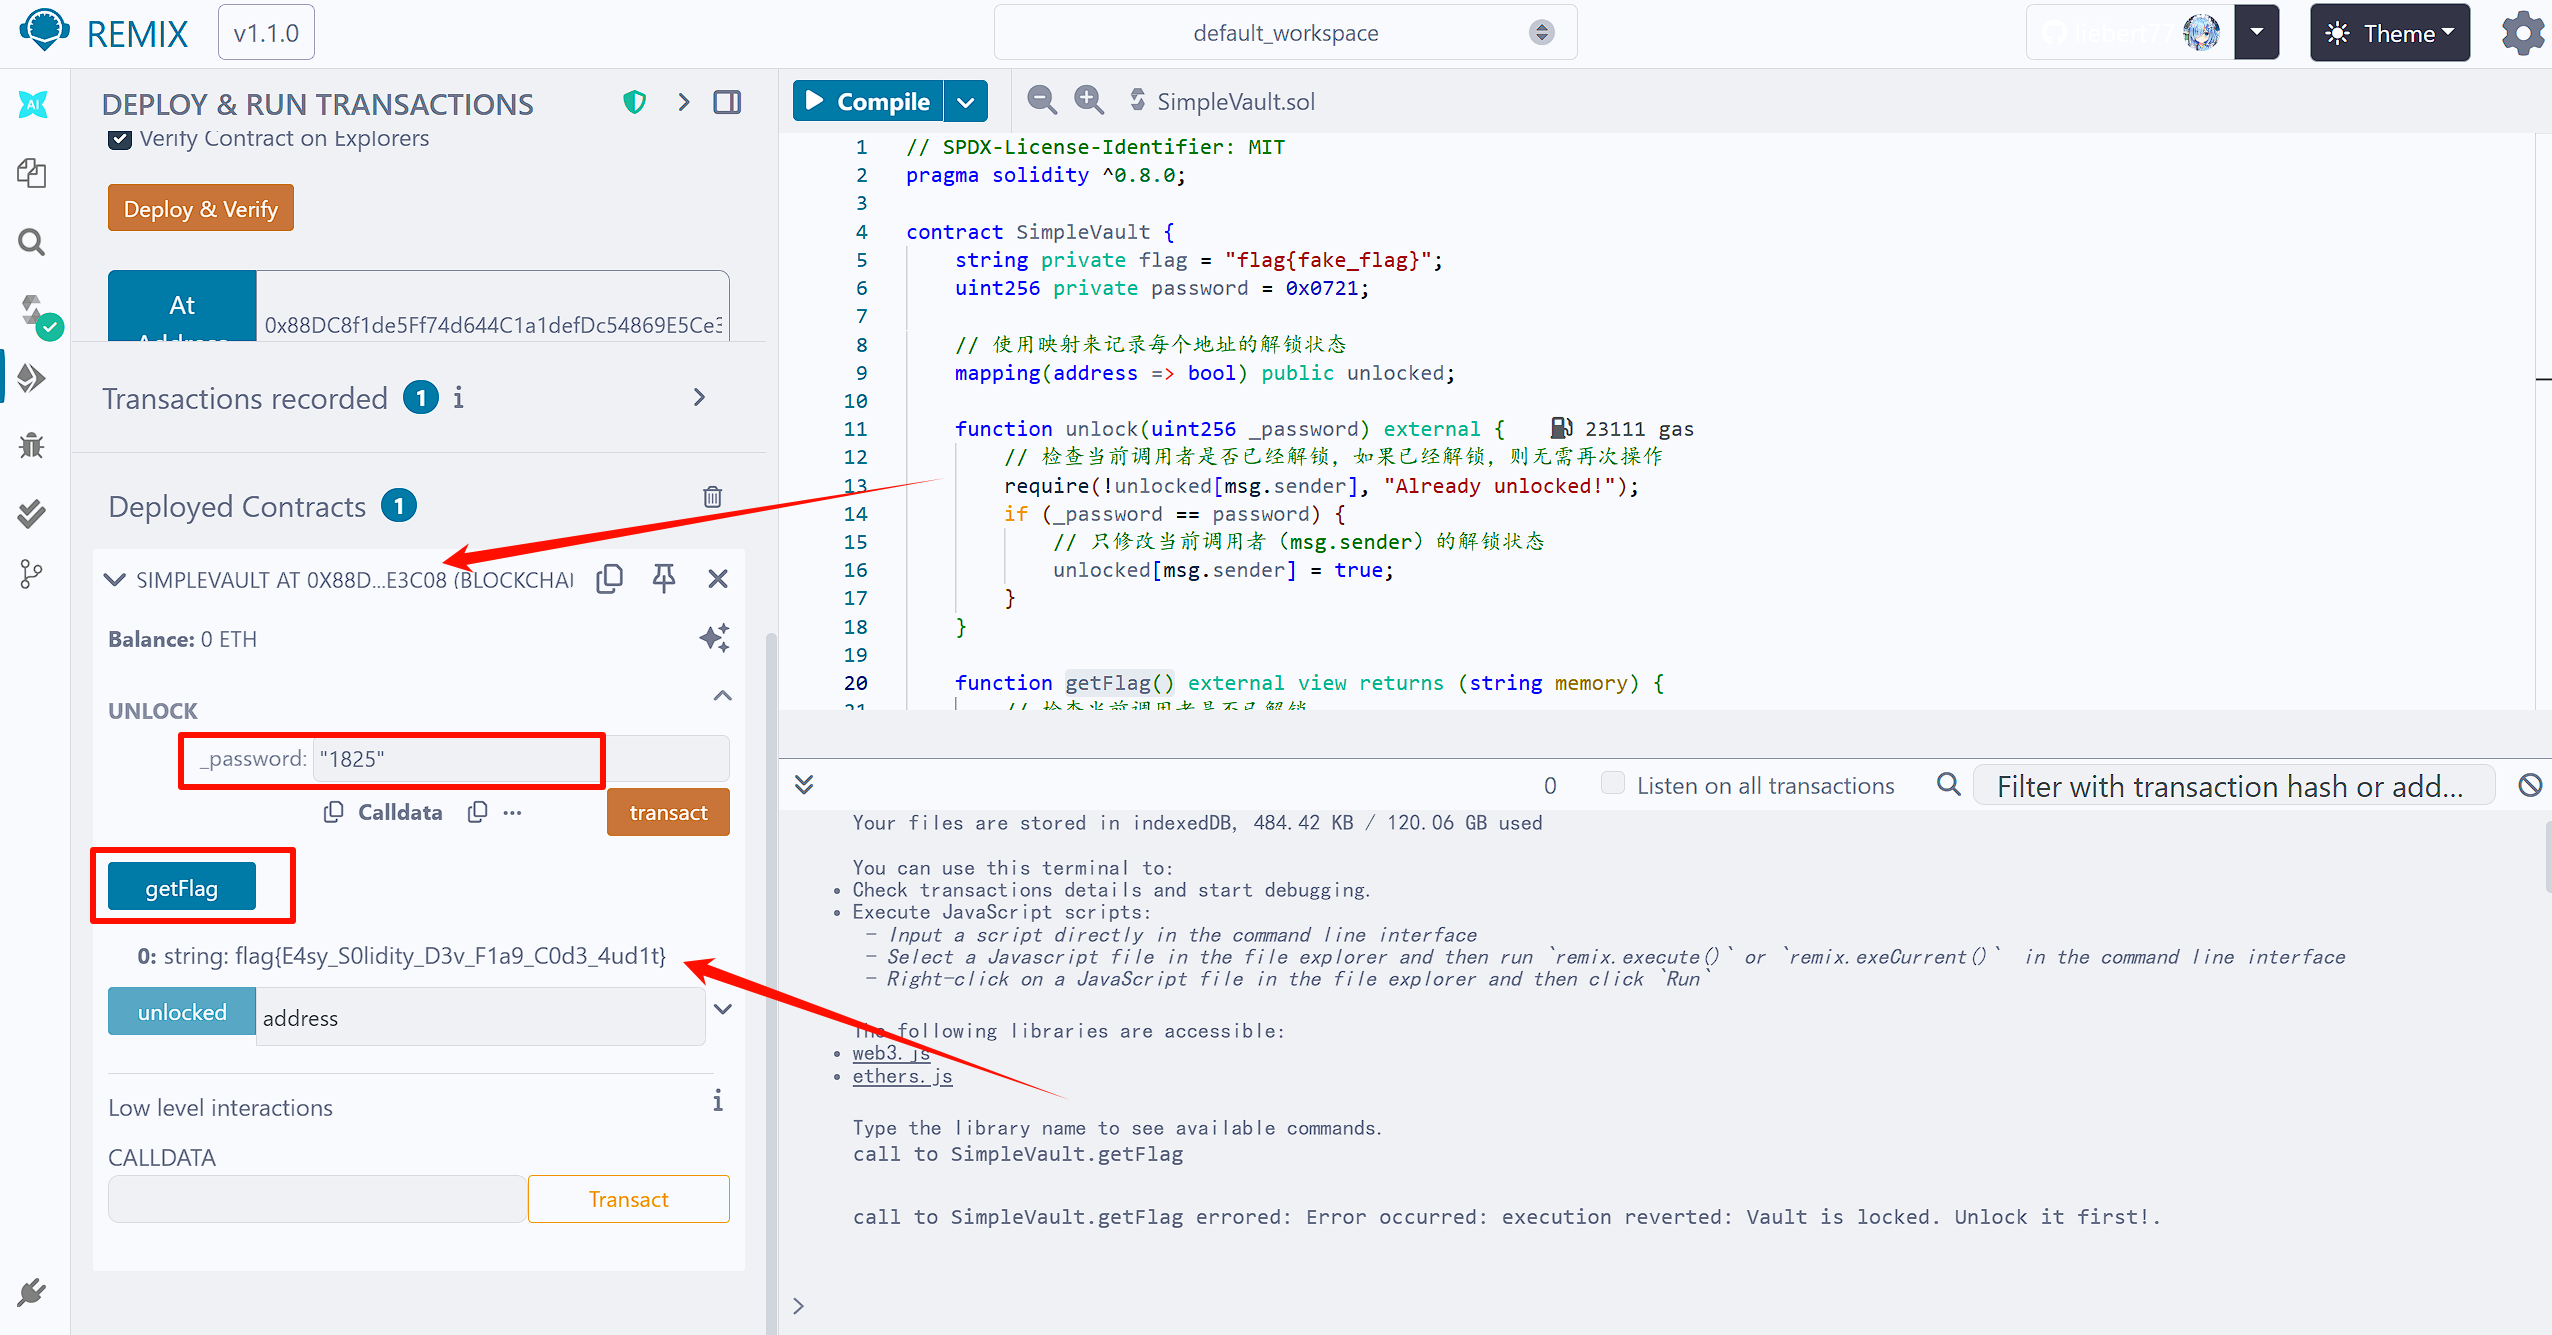Open the Git source control icon
Image resolution: width=2552 pixels, height=1335 pixels.
click(32, 574)
